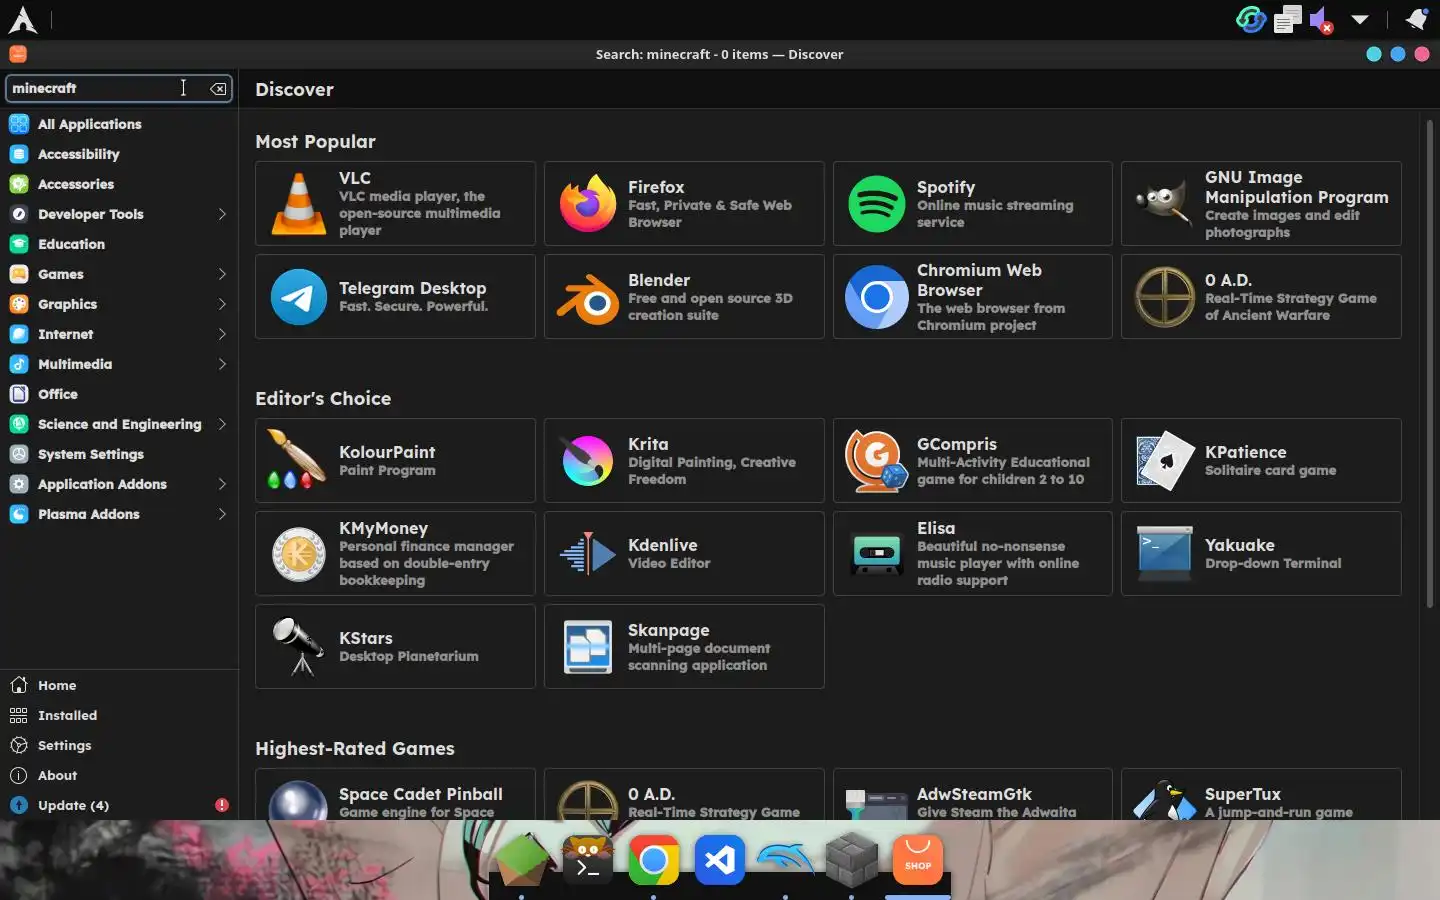The width and height of the screenshot is (1440, 900).
Task: Select the GCompris icon
Action: pyautogui.click(x=877, y=461)
